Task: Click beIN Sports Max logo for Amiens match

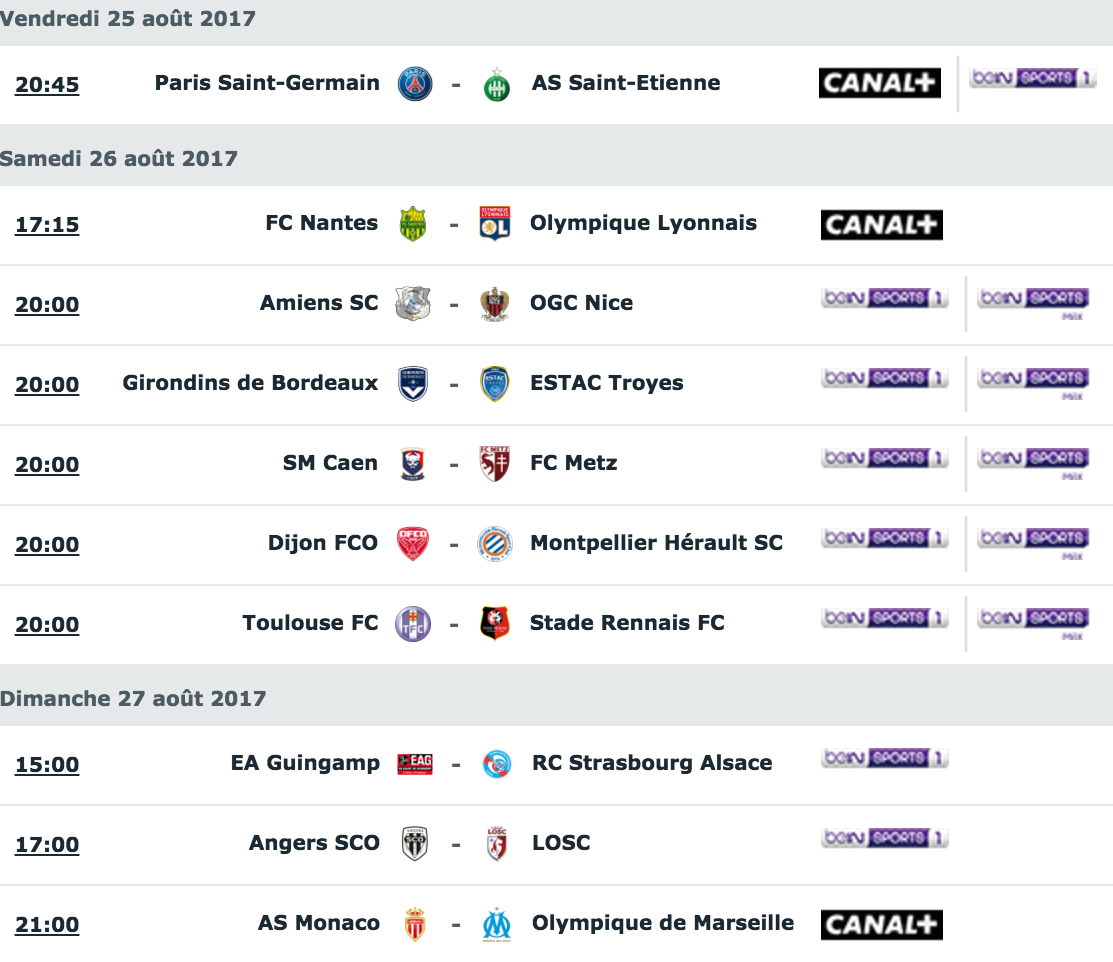Action: point(1034,303)
